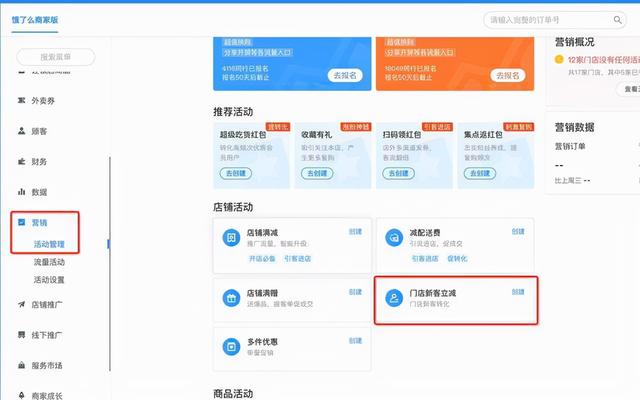Click the 门店新客立减 person icon
640x400 pixels.
[x=394, y=298]
